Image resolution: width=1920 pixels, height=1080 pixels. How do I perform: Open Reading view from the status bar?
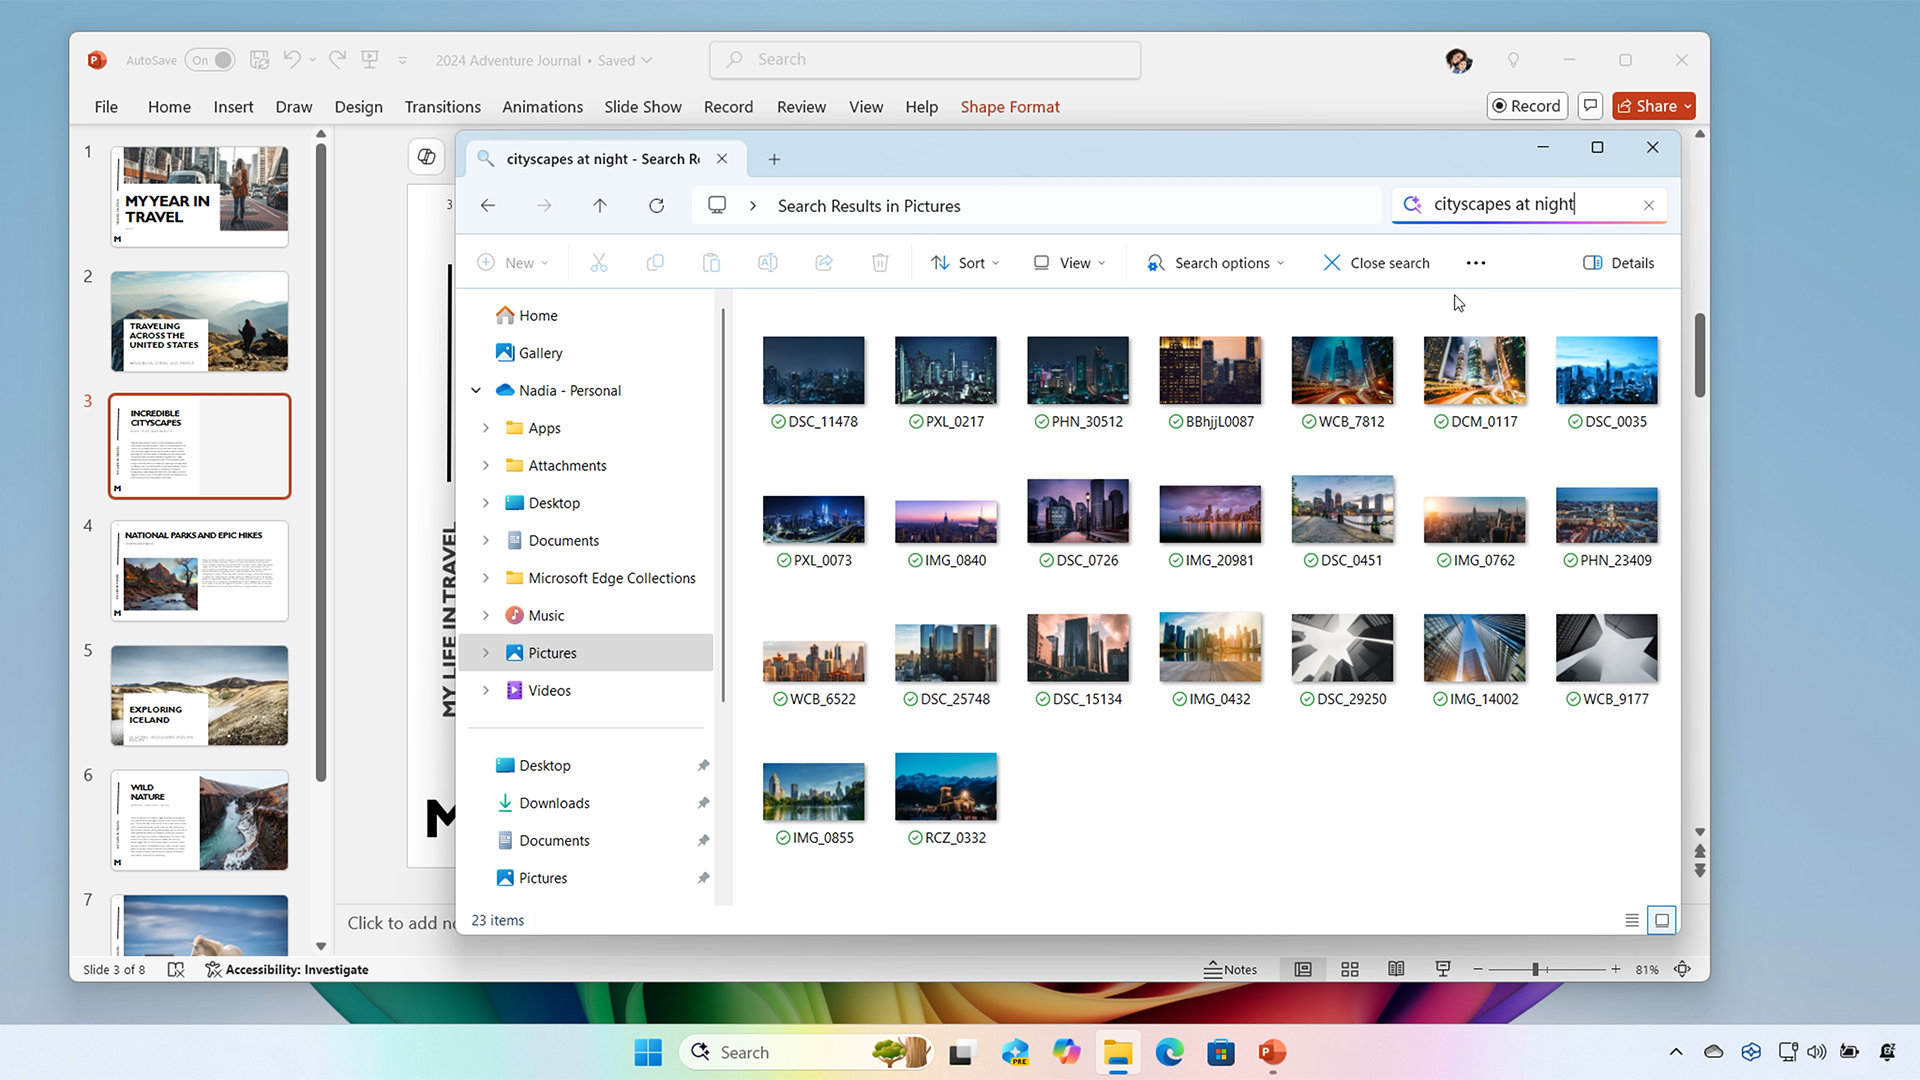(1396, 969)
